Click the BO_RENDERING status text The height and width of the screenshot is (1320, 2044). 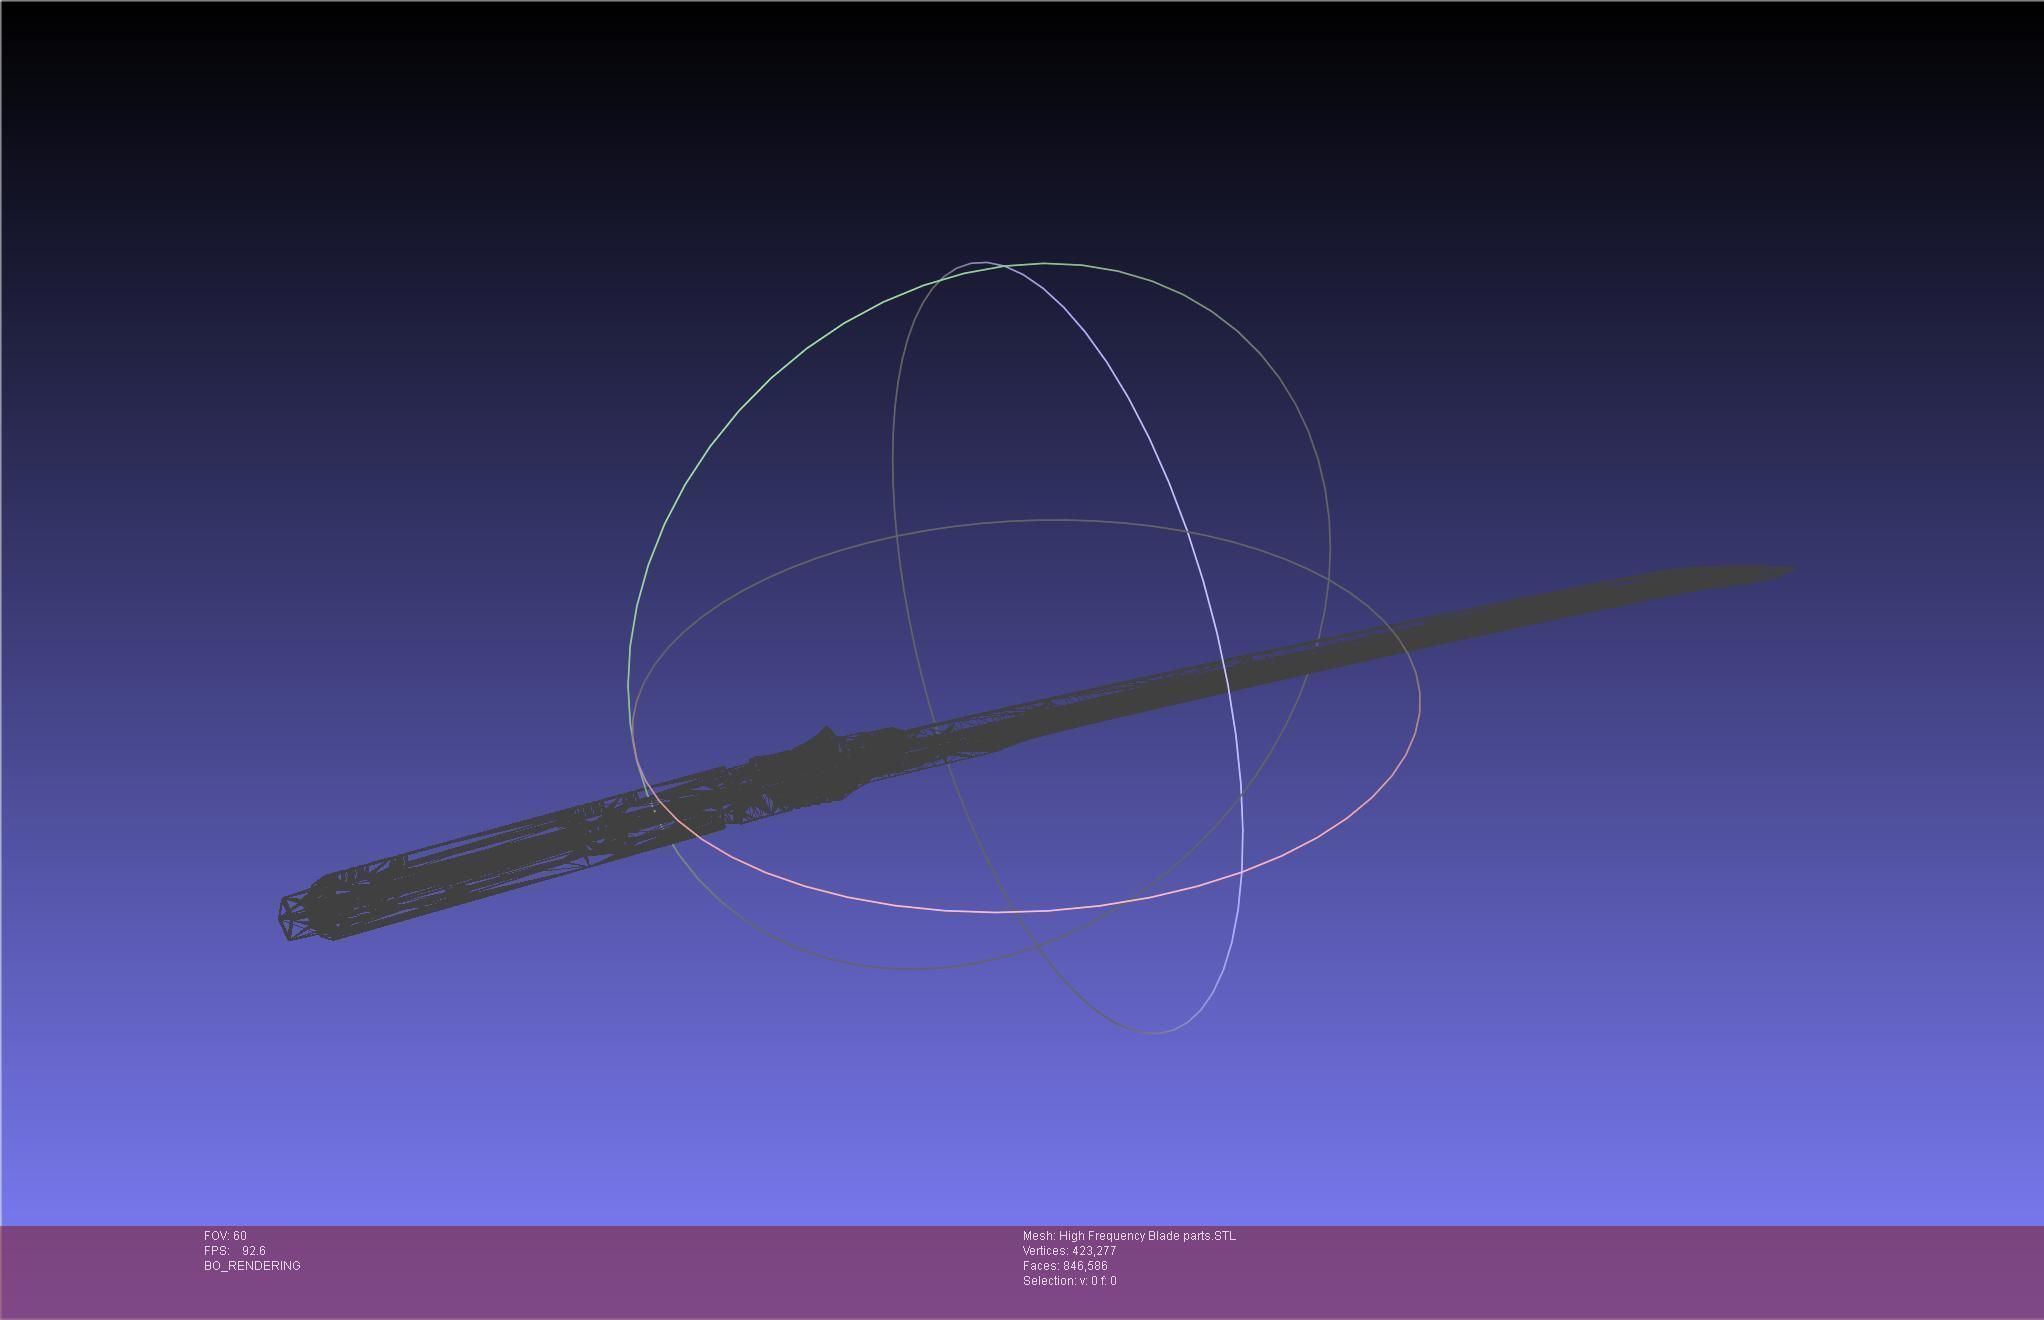252,1266
